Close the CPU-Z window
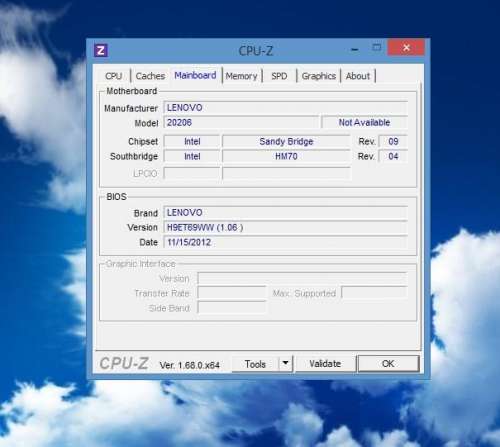This screenshot has height=447, width=500. point(406,48)
